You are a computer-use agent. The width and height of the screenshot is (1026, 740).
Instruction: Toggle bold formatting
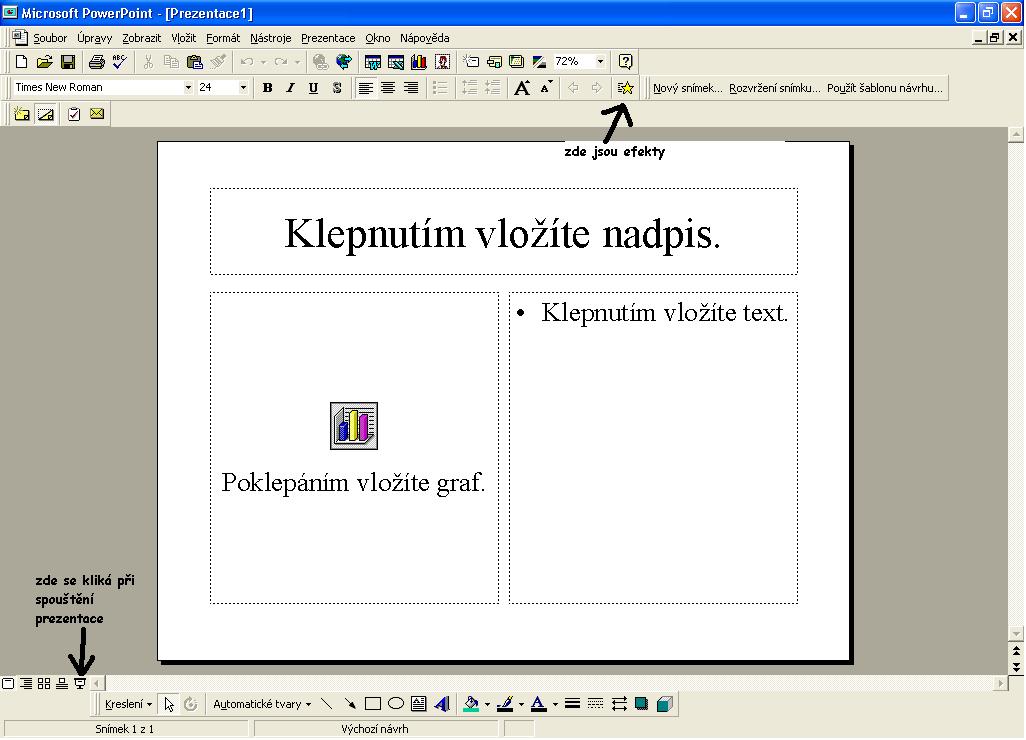267,88
